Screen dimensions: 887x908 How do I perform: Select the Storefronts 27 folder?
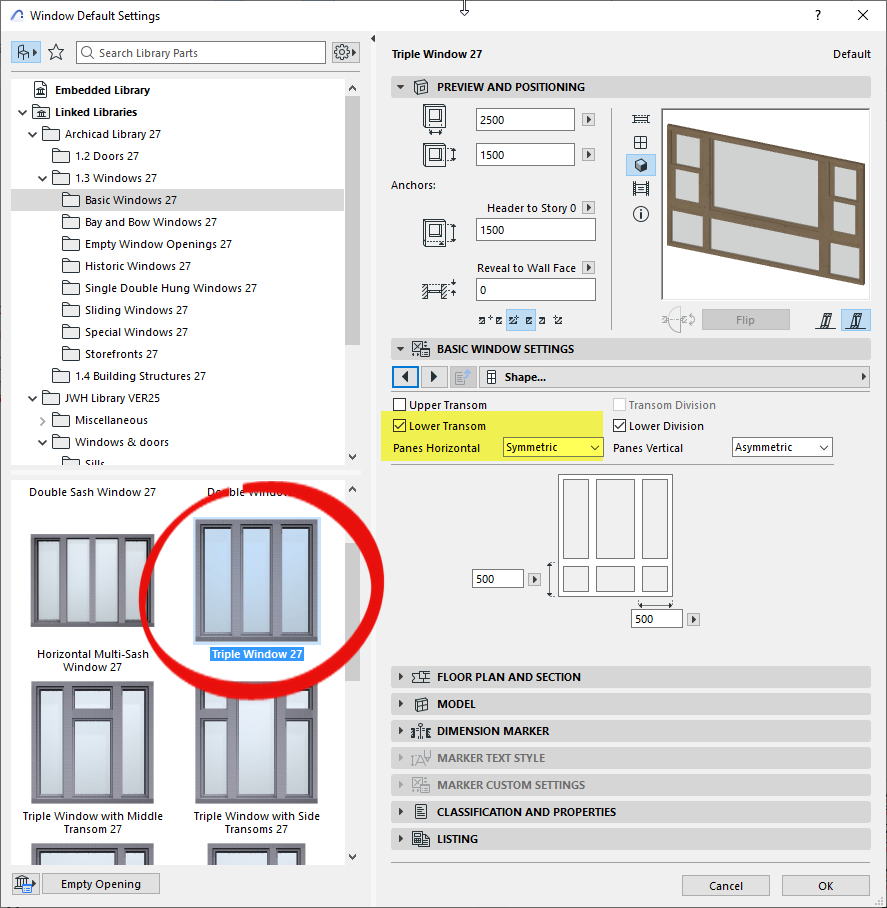tap(121, 354)
